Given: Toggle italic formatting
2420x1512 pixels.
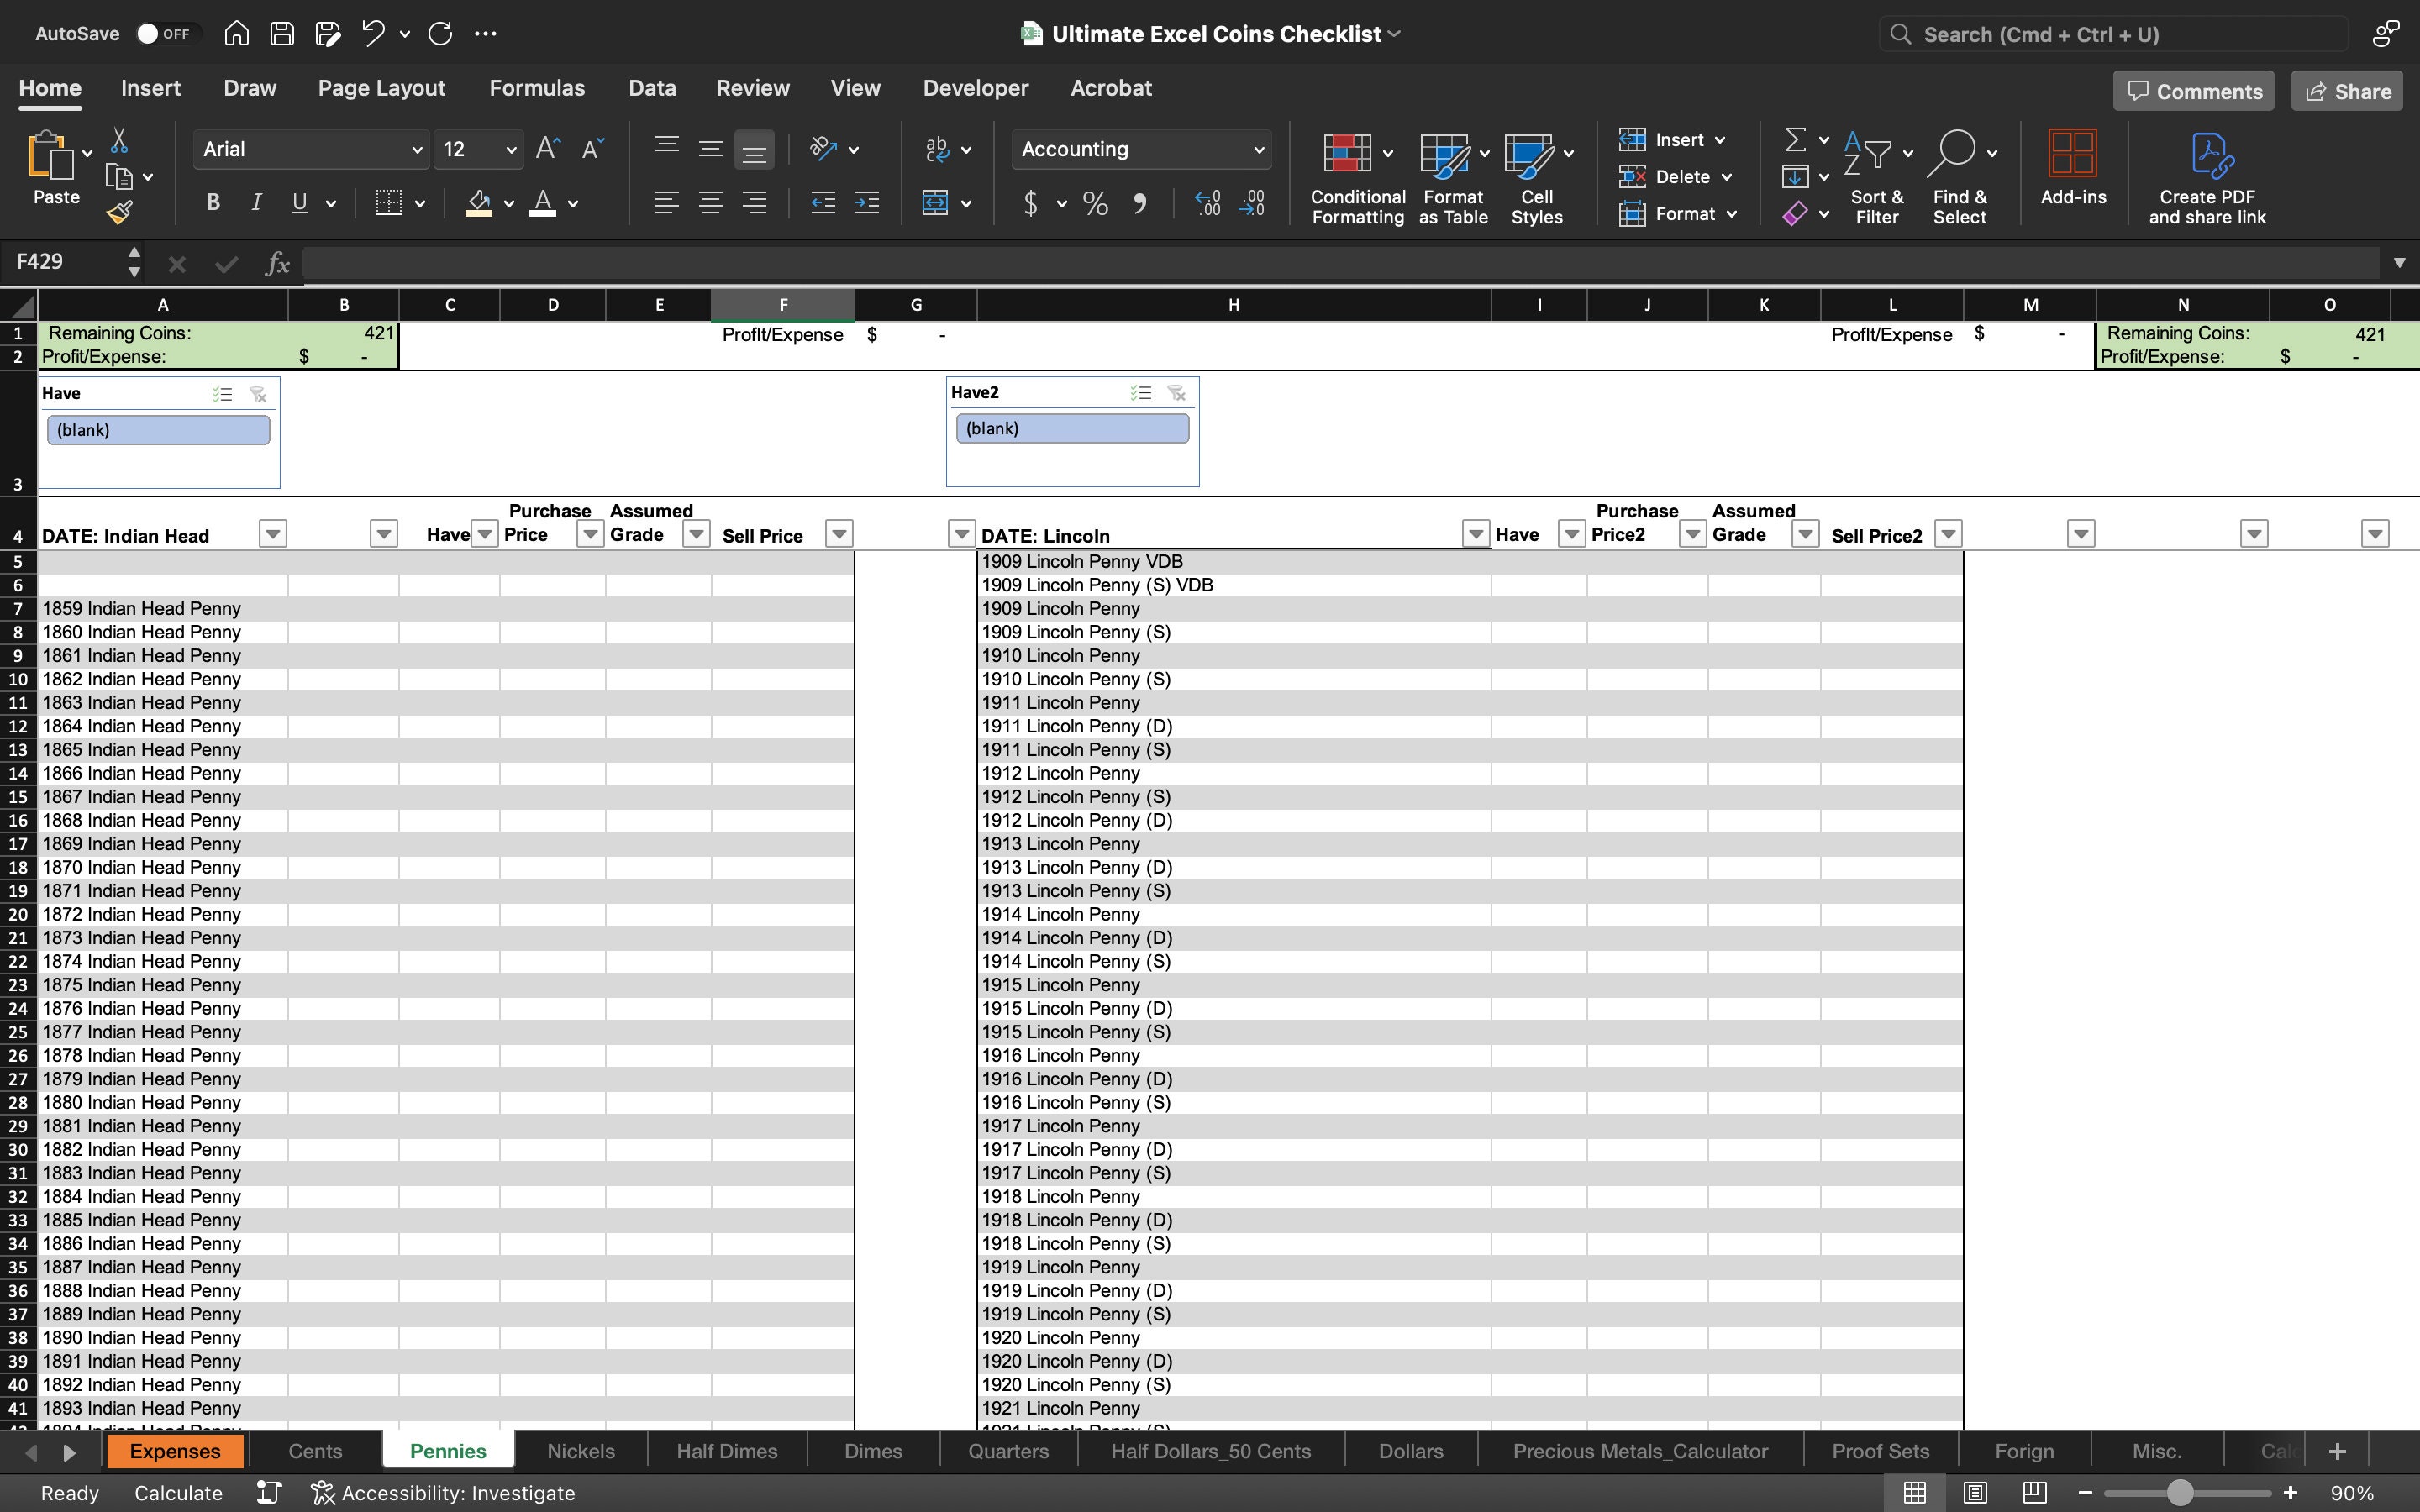Looking at the screenshot, I should (x=255, y=202).
